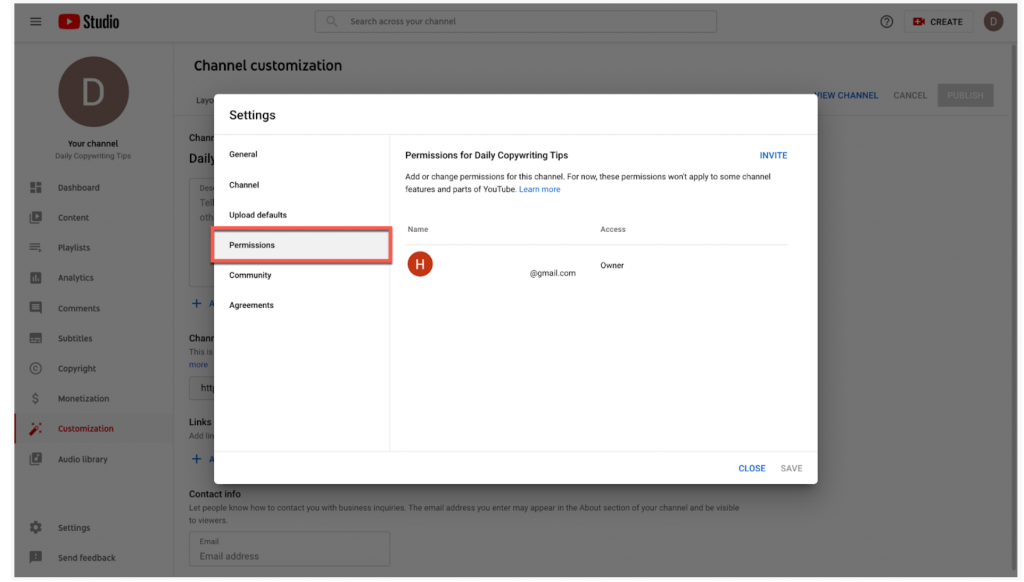Click the Audio library icon
This screenshot has height=582, width=1024.
tap(35, 459)
